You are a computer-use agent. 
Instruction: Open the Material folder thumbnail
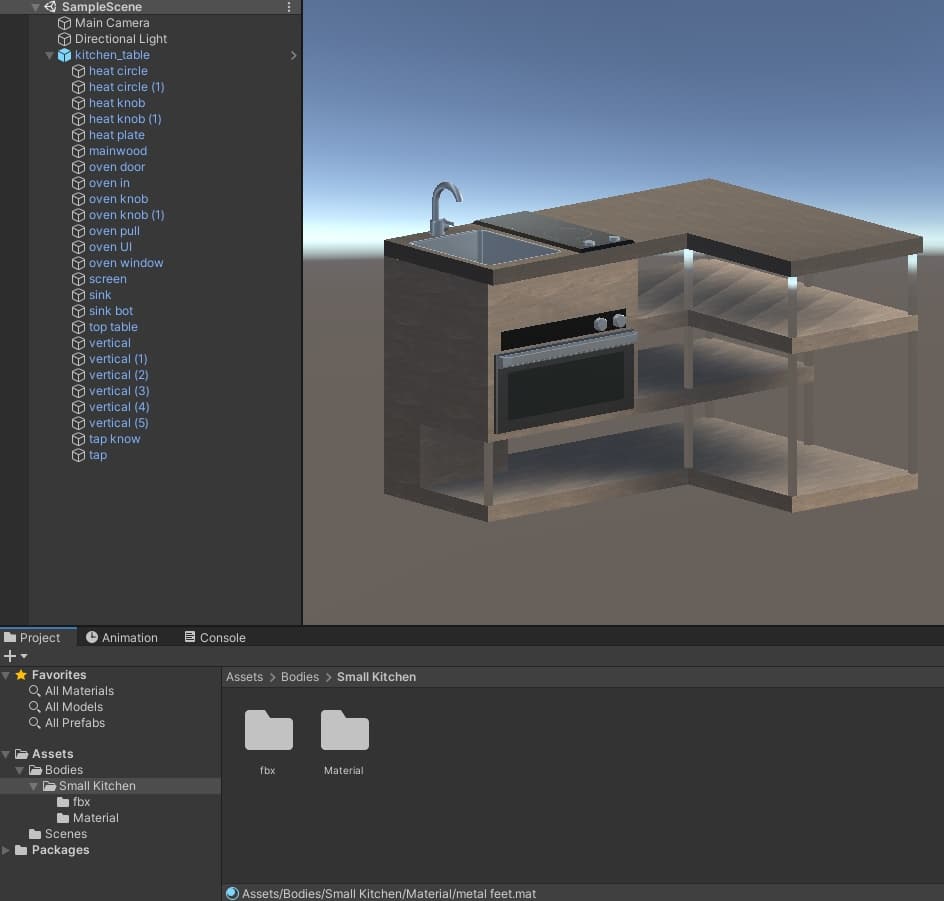coord(344,731)
